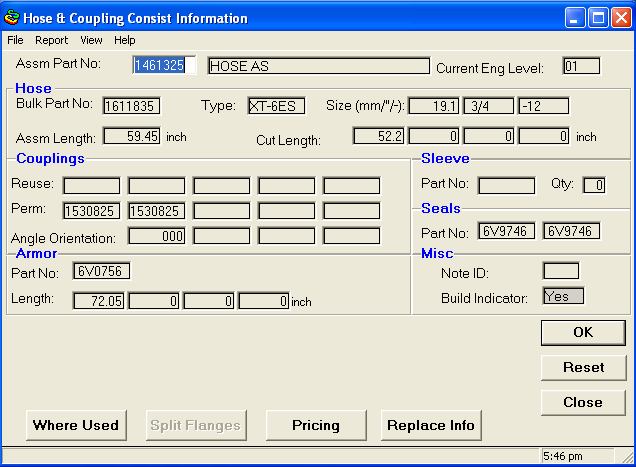Open the Report menu
The height and width of the screenshot is (467, 636).
pyautogui.click(x=51, y=40)
